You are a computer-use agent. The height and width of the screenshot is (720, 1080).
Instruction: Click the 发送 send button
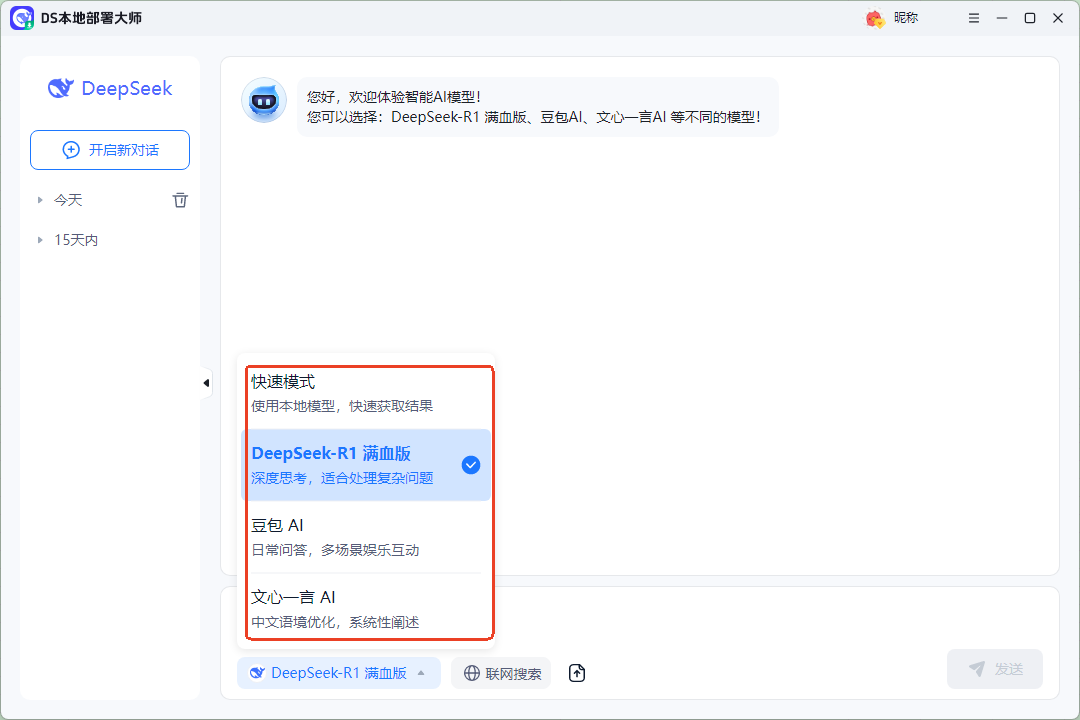(x=995, y=668)
